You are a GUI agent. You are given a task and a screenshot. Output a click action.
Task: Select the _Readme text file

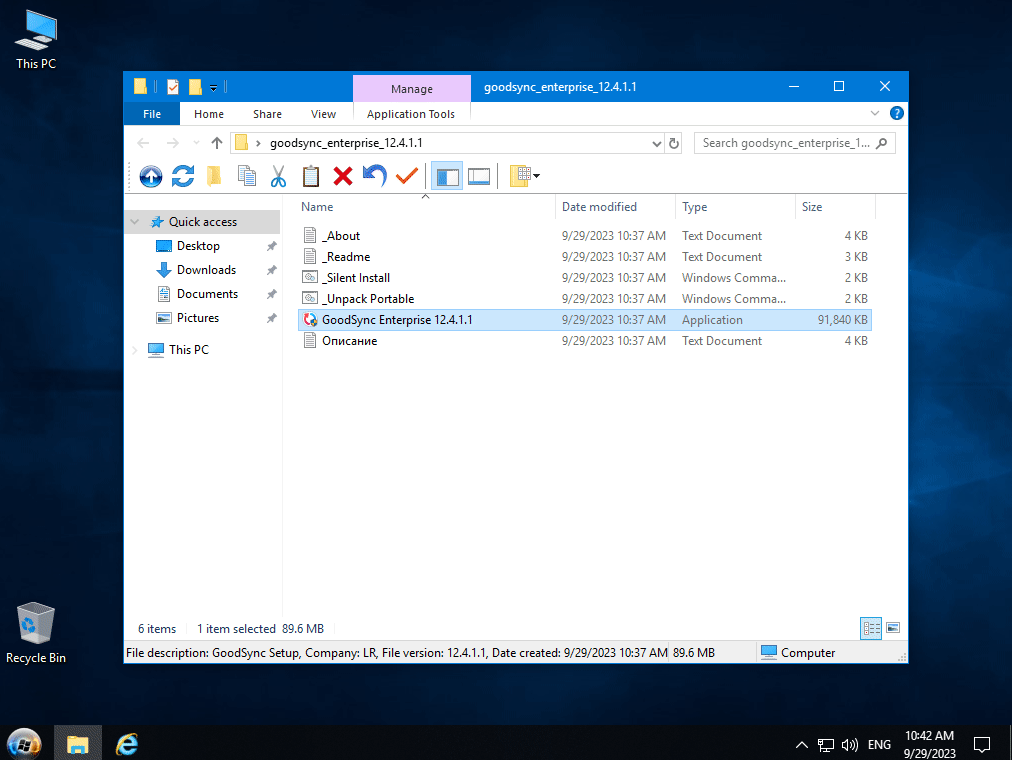coord(585,257)
